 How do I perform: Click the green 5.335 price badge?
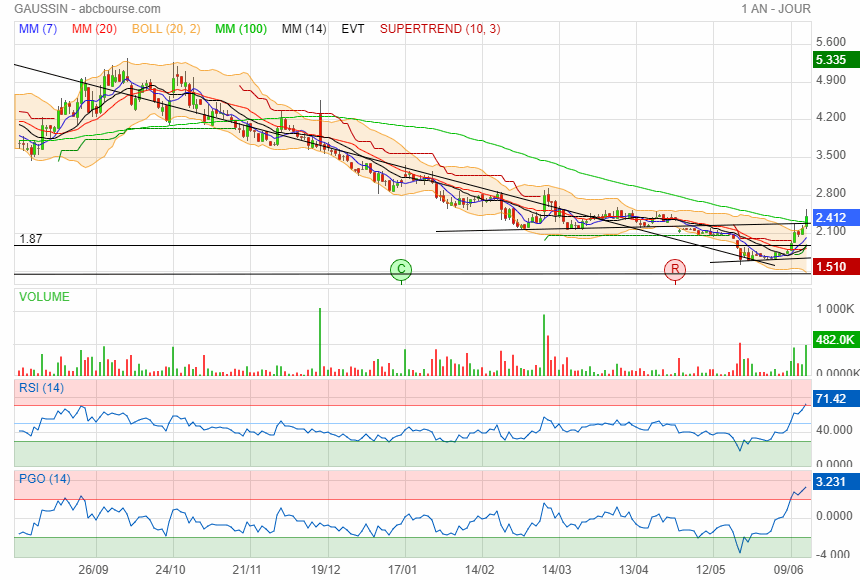click(836, 60)
